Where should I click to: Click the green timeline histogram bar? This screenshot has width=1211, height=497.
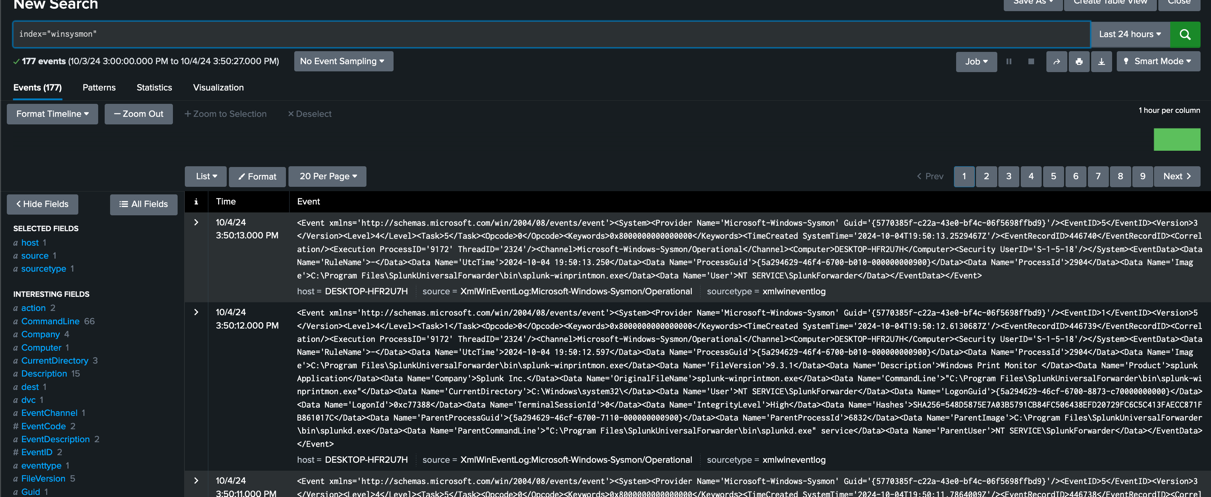click(1177, 140)
